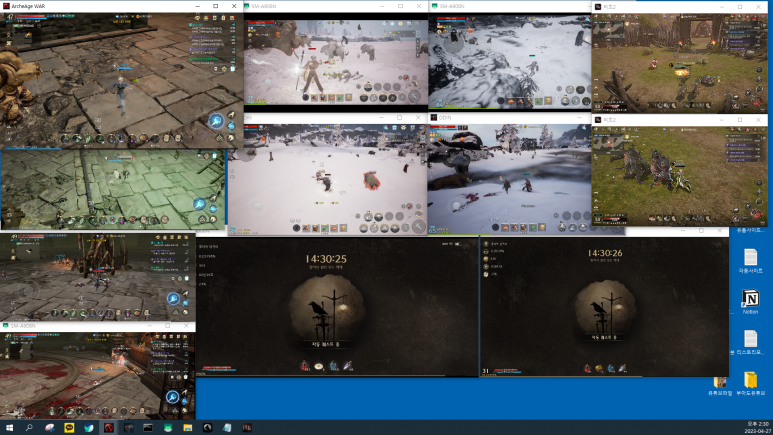The width and height of the screenshot is (773, 435).
Task: Click the blue swirl browser taskbar icon
Action: coord(89,428)
